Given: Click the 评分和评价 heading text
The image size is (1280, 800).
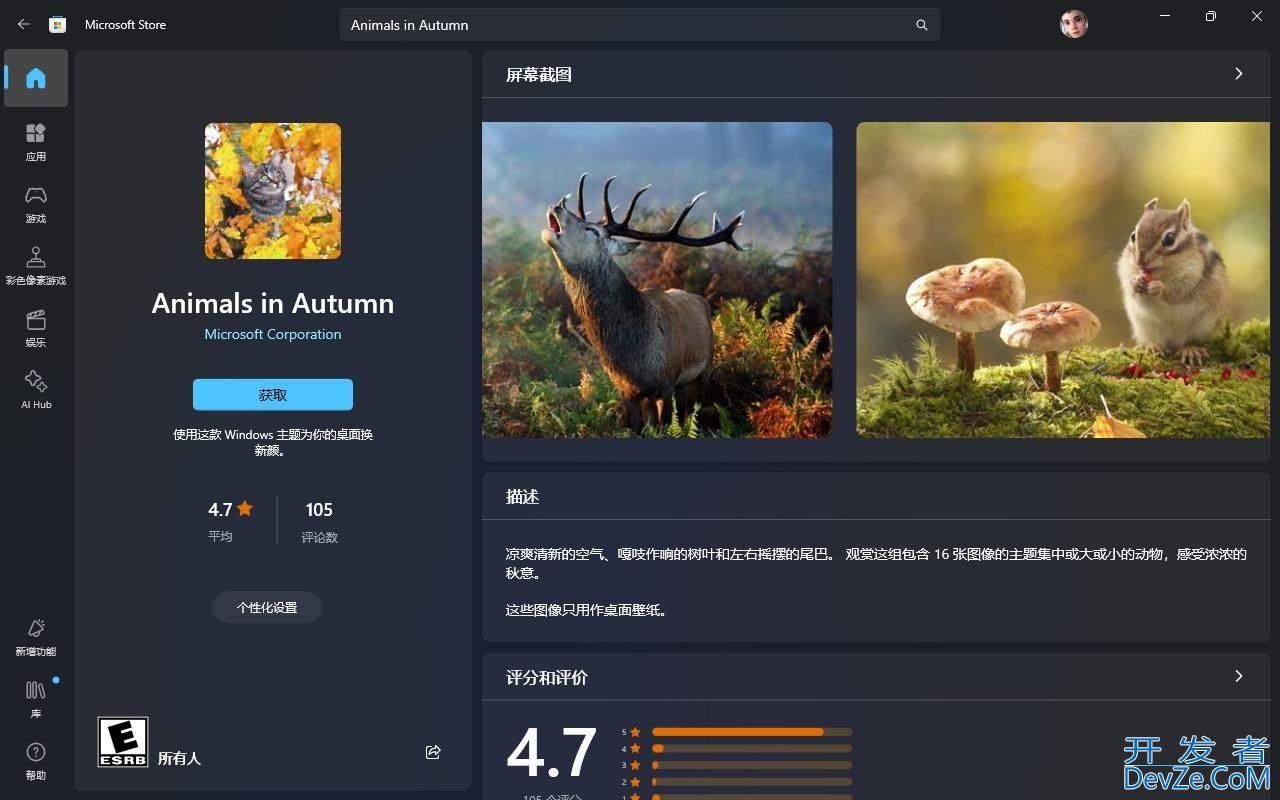Looking at the screenshot, I should click(547, 678).
